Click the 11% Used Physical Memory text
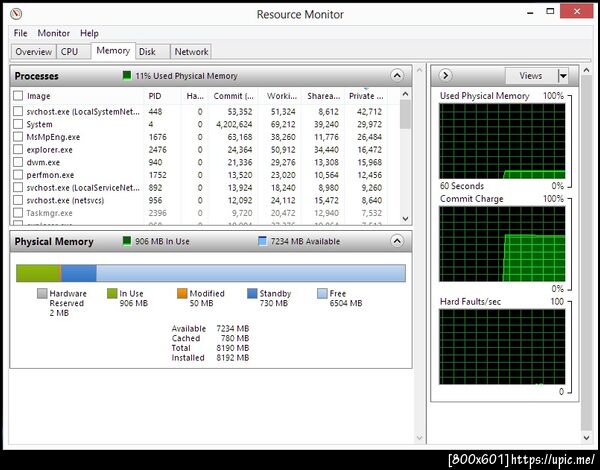The width and height of the screenshot is (600, 470). coord(186,76)
